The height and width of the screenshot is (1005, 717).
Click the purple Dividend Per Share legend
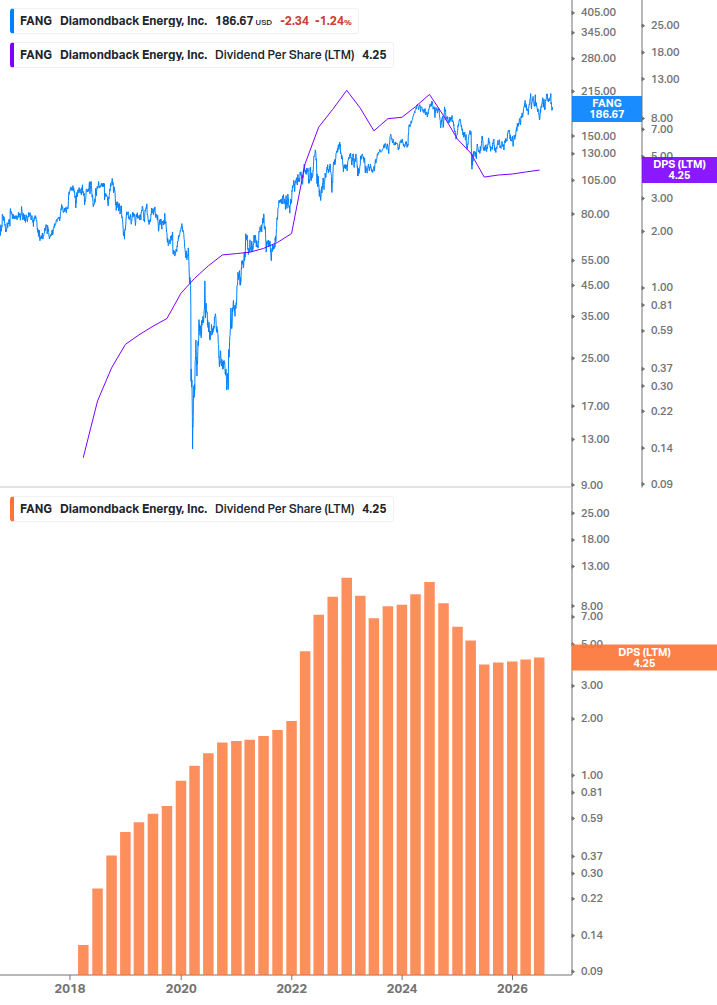(x=202, y=55)
